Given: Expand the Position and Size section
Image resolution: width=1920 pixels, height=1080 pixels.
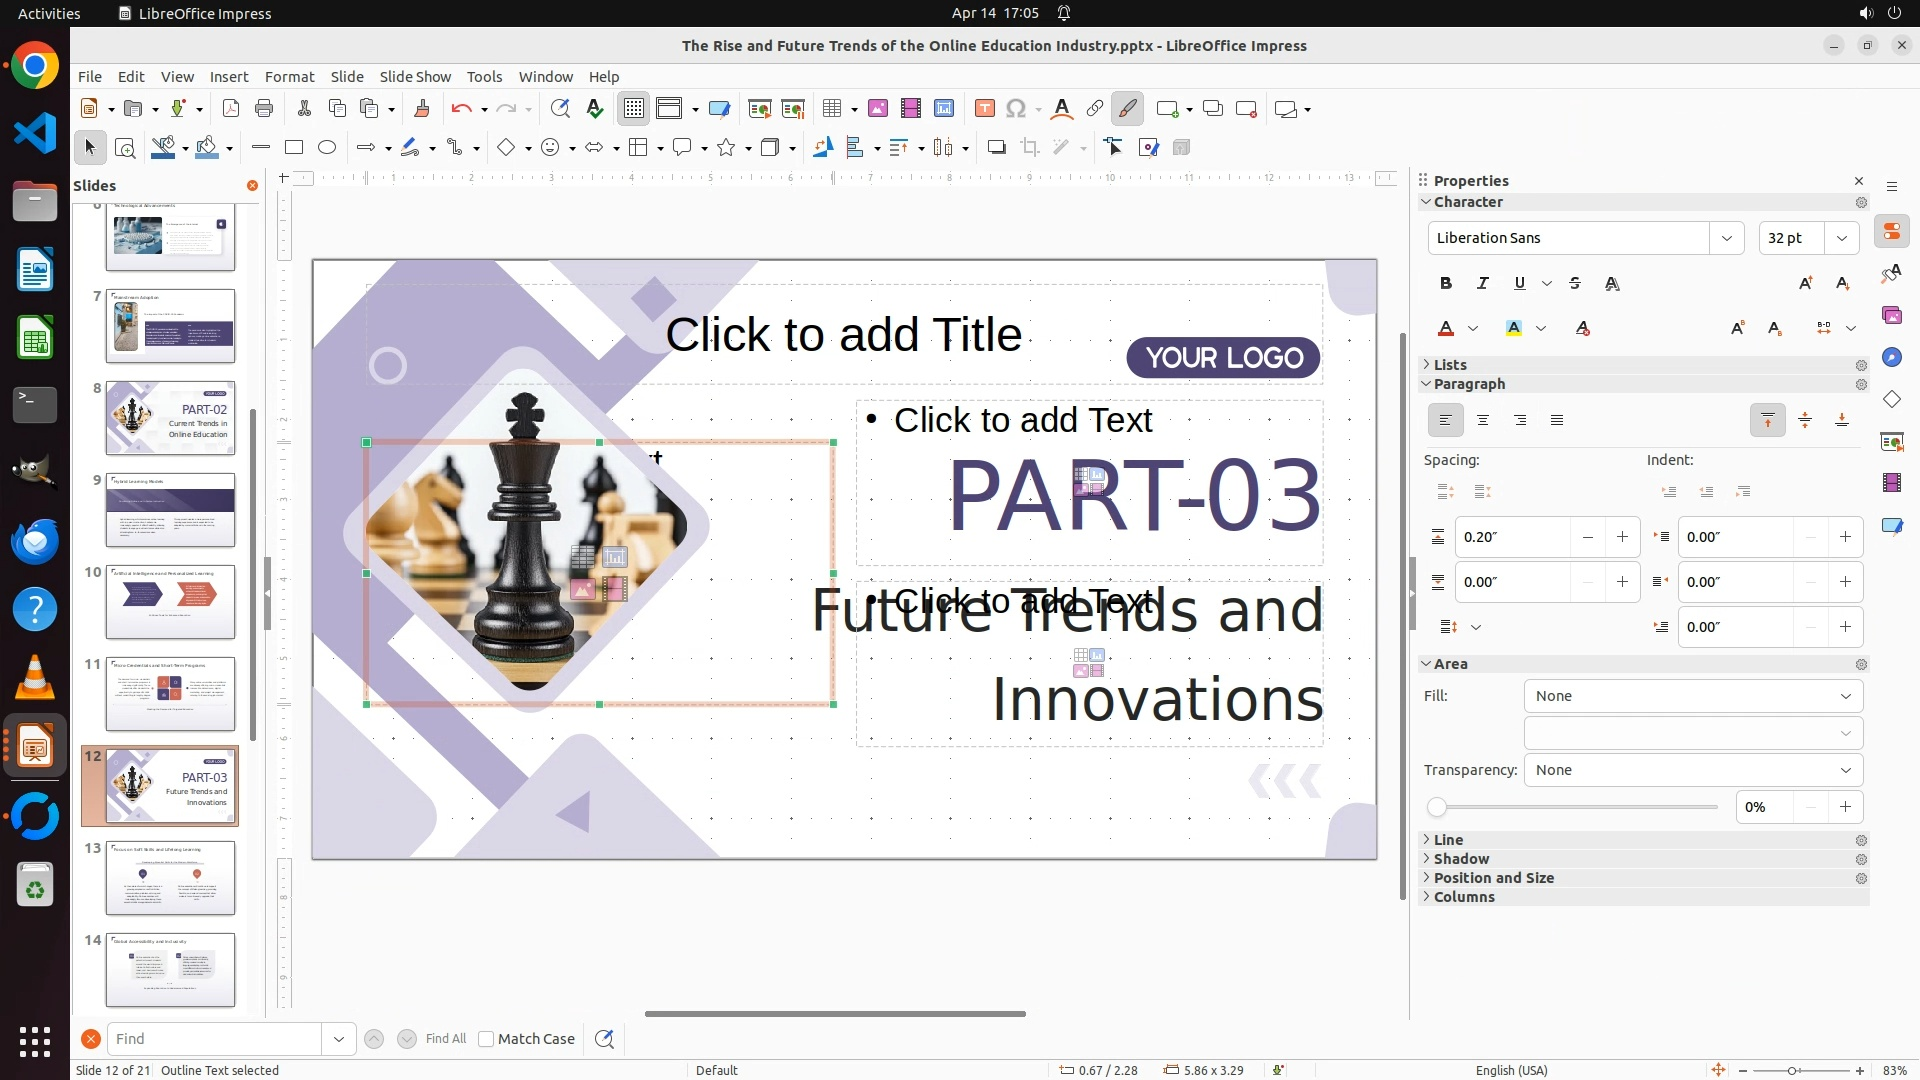Looking at the screenshot, I should tap(1493, 878).
